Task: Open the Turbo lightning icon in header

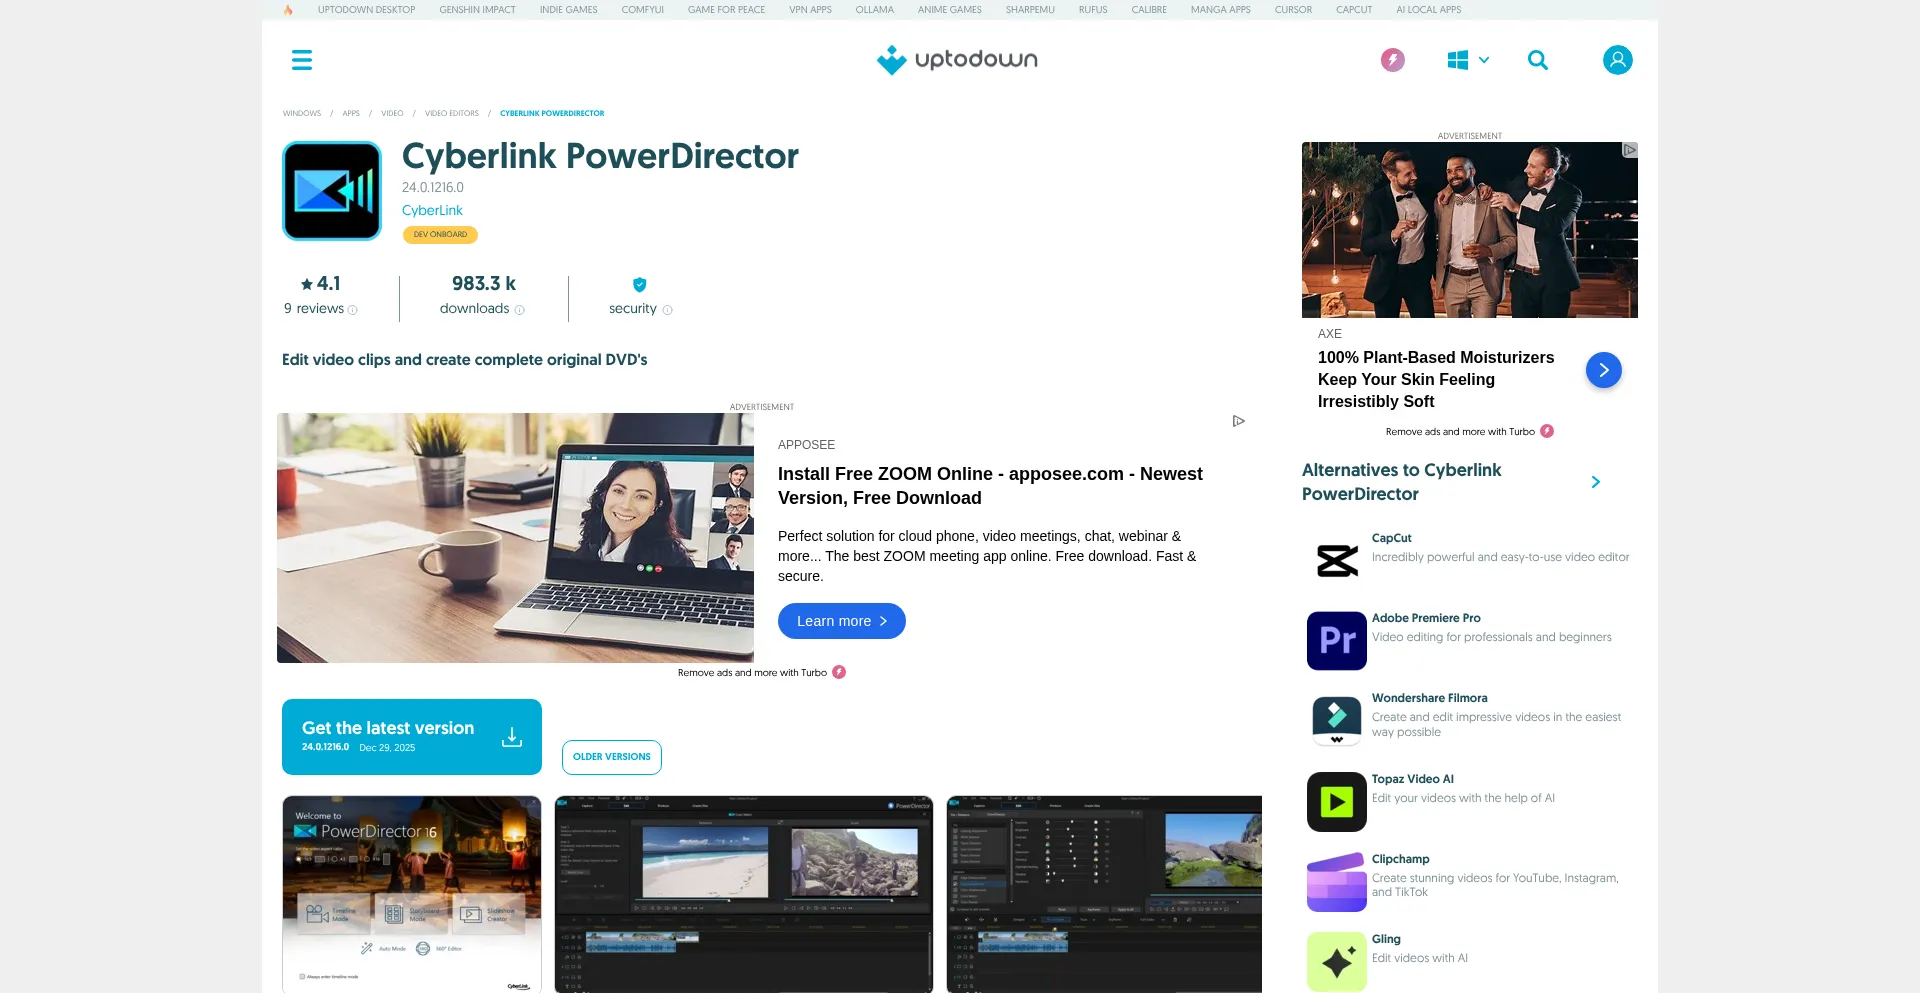Action: pyautogui.click(x=1393, y=60)
